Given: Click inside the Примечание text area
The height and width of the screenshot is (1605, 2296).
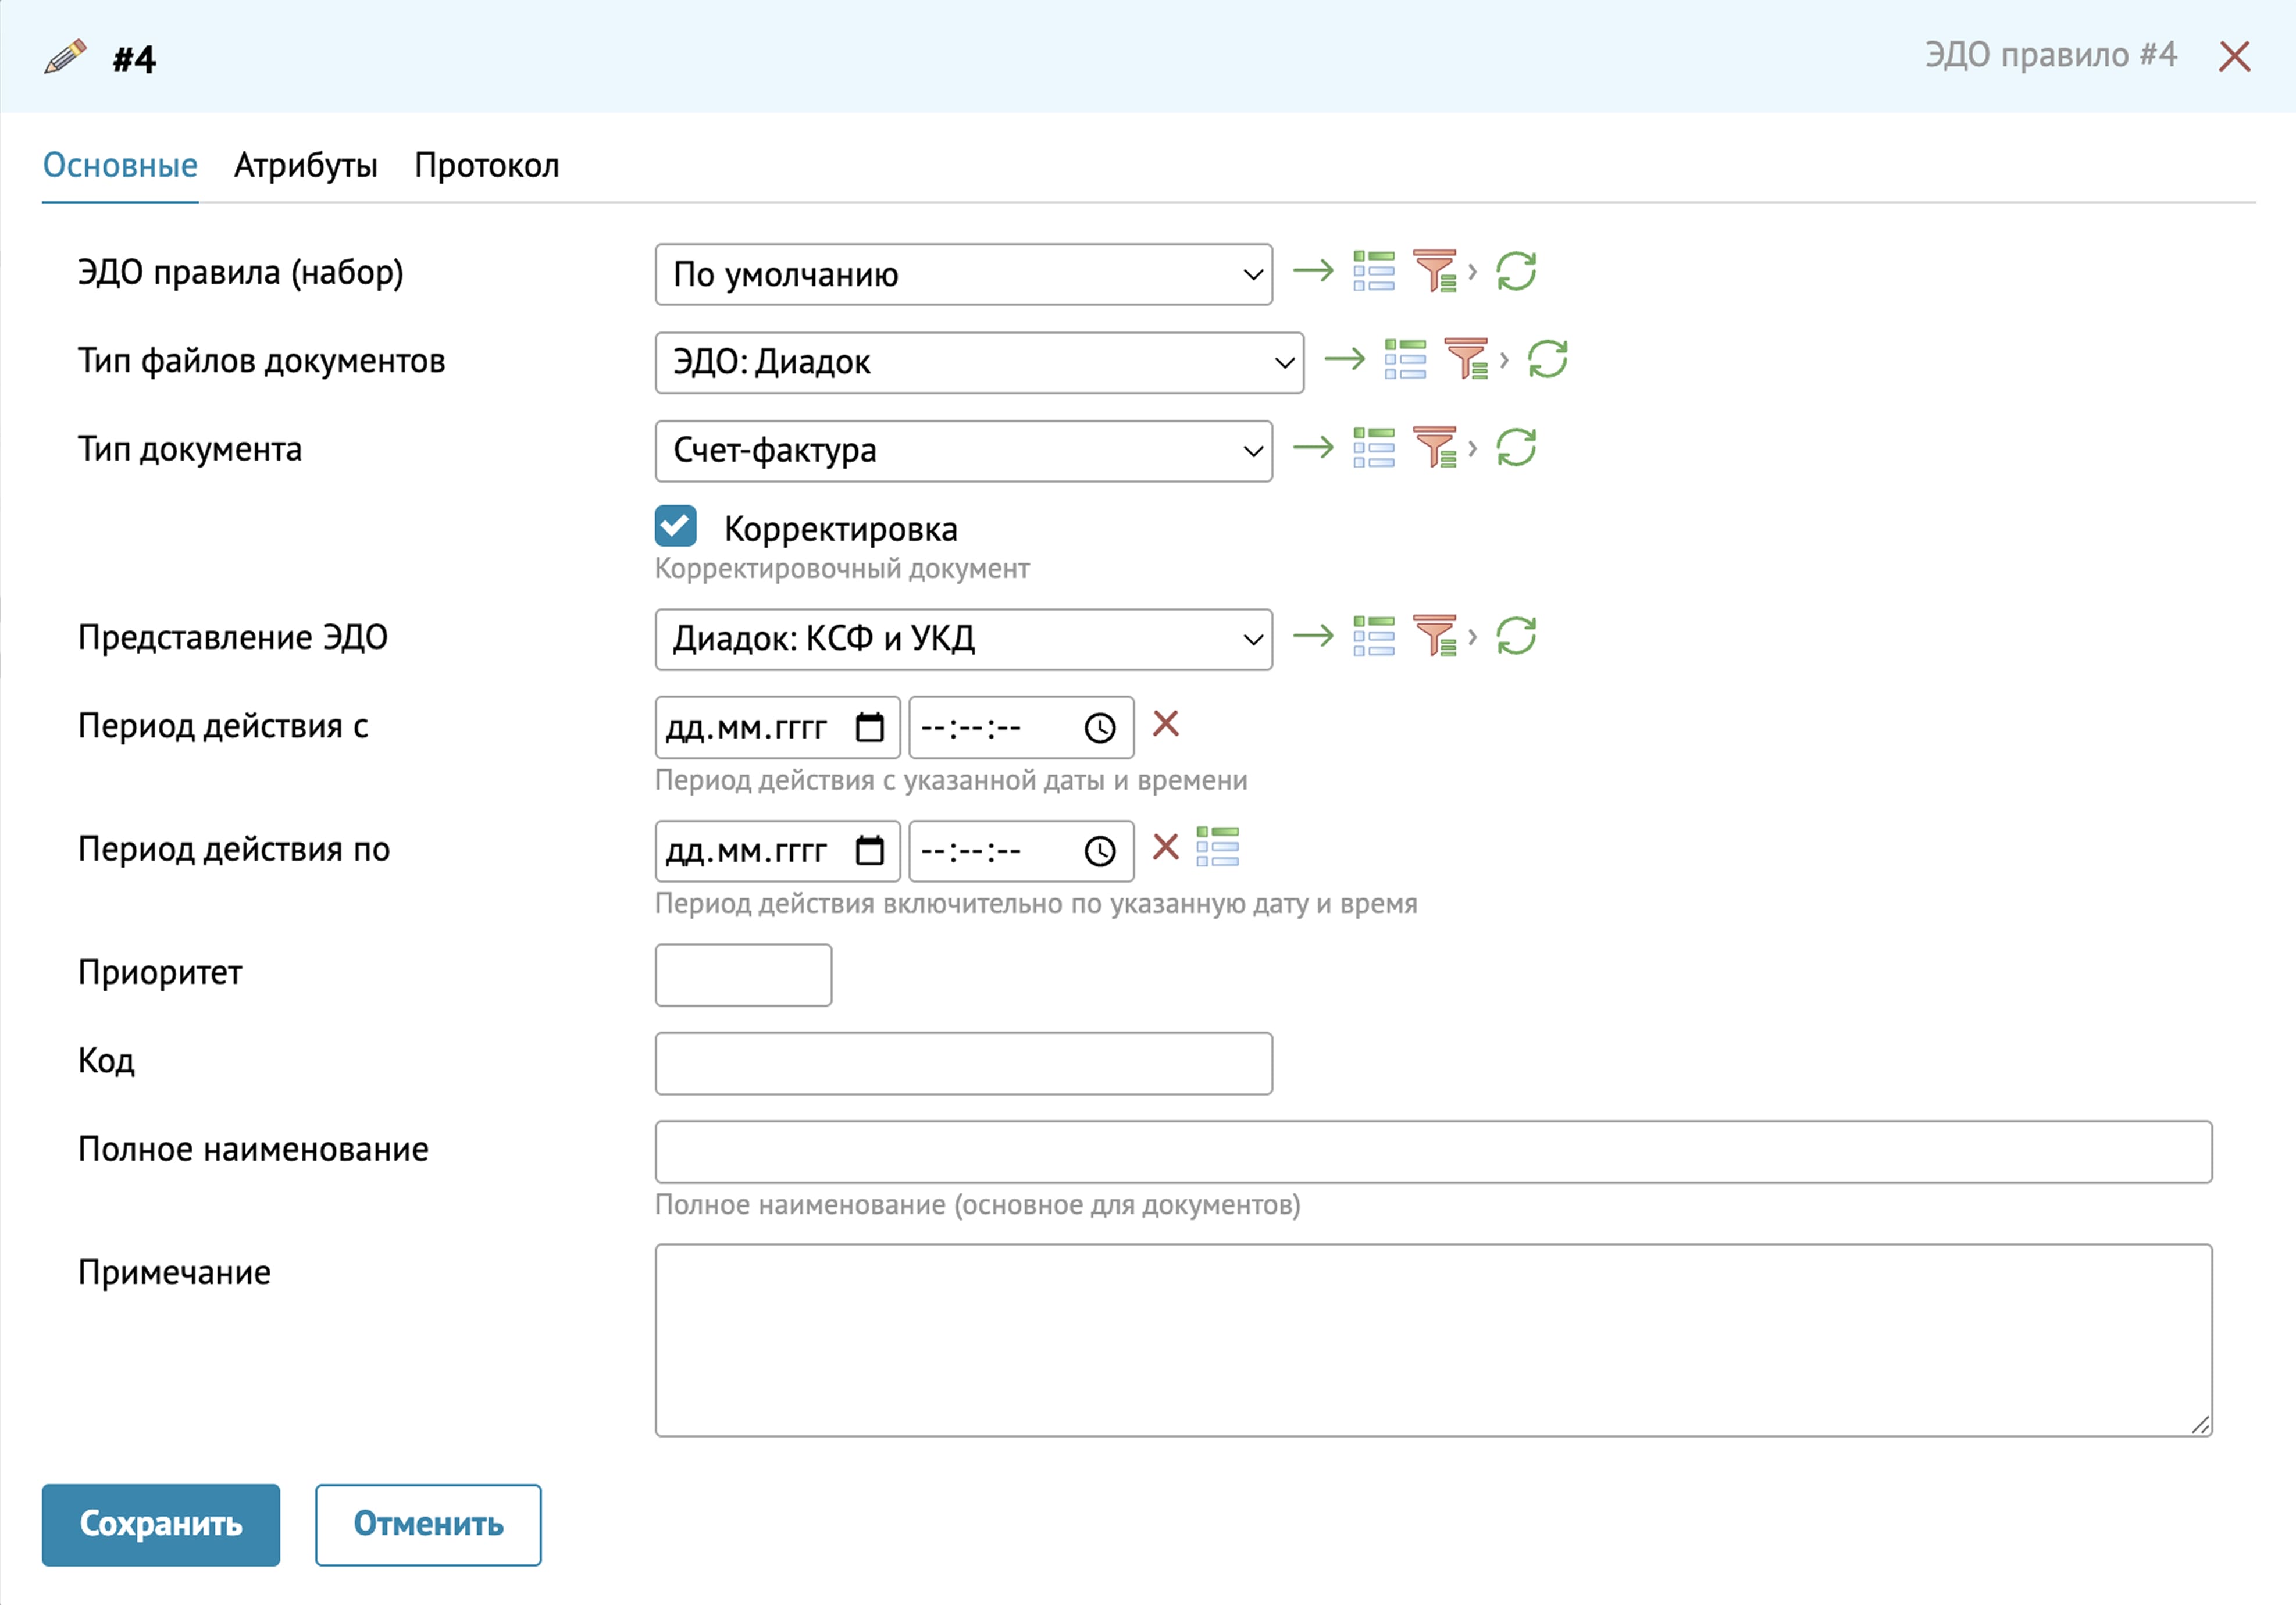Looking at the screenshot, I should point(1433,1340).
